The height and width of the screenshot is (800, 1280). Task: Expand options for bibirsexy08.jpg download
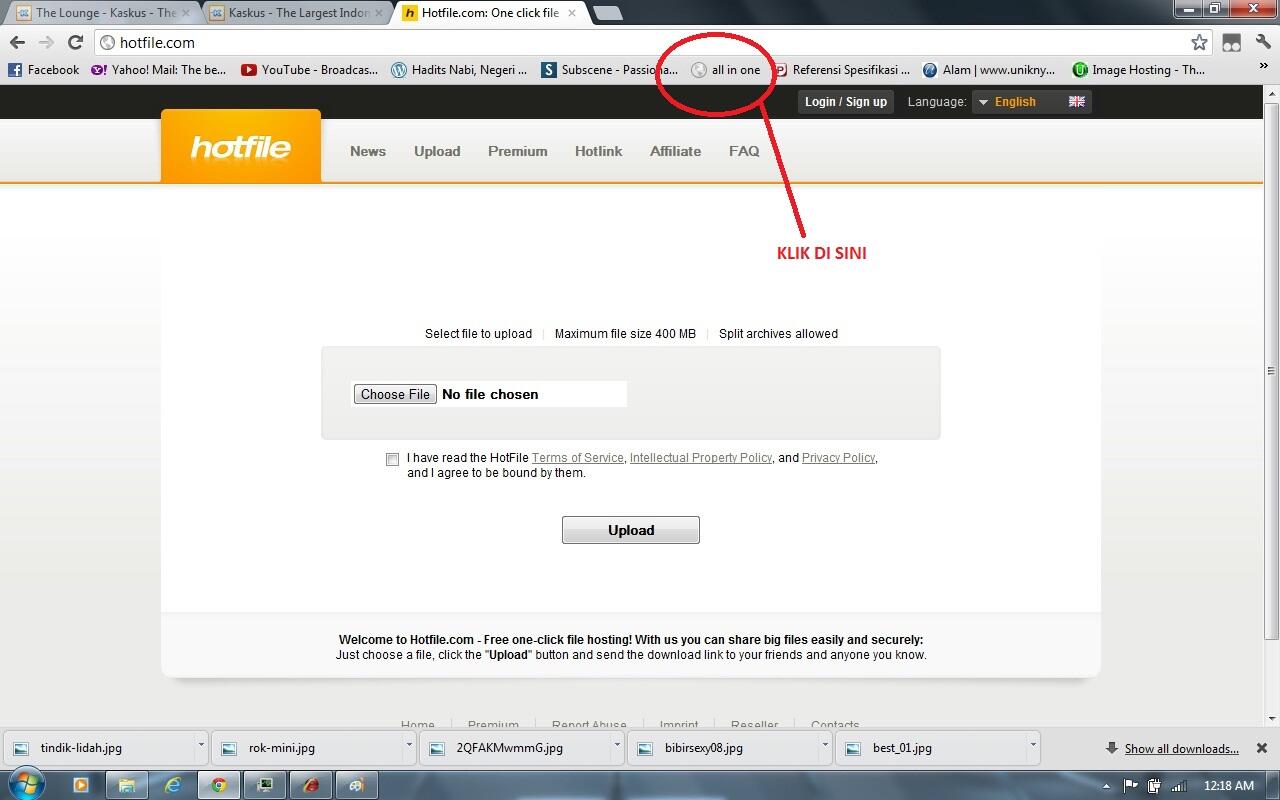point(825,745)
